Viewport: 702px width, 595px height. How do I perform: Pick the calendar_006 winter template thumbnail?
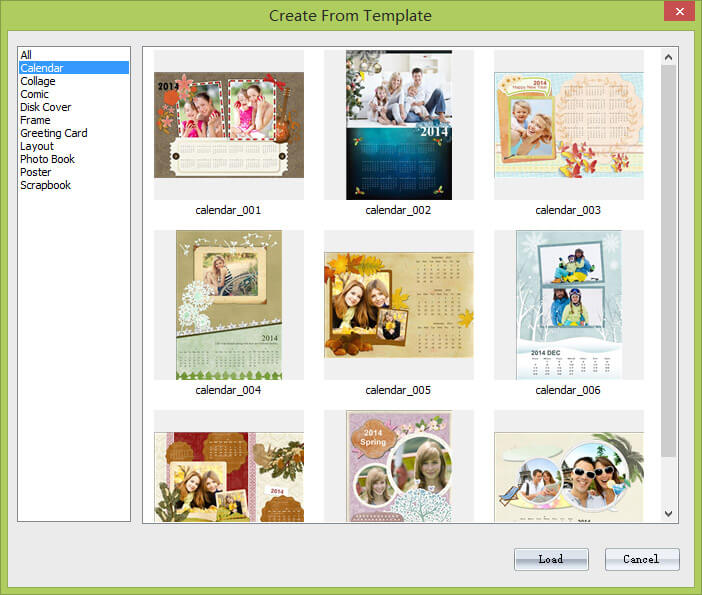pos(569,305)
